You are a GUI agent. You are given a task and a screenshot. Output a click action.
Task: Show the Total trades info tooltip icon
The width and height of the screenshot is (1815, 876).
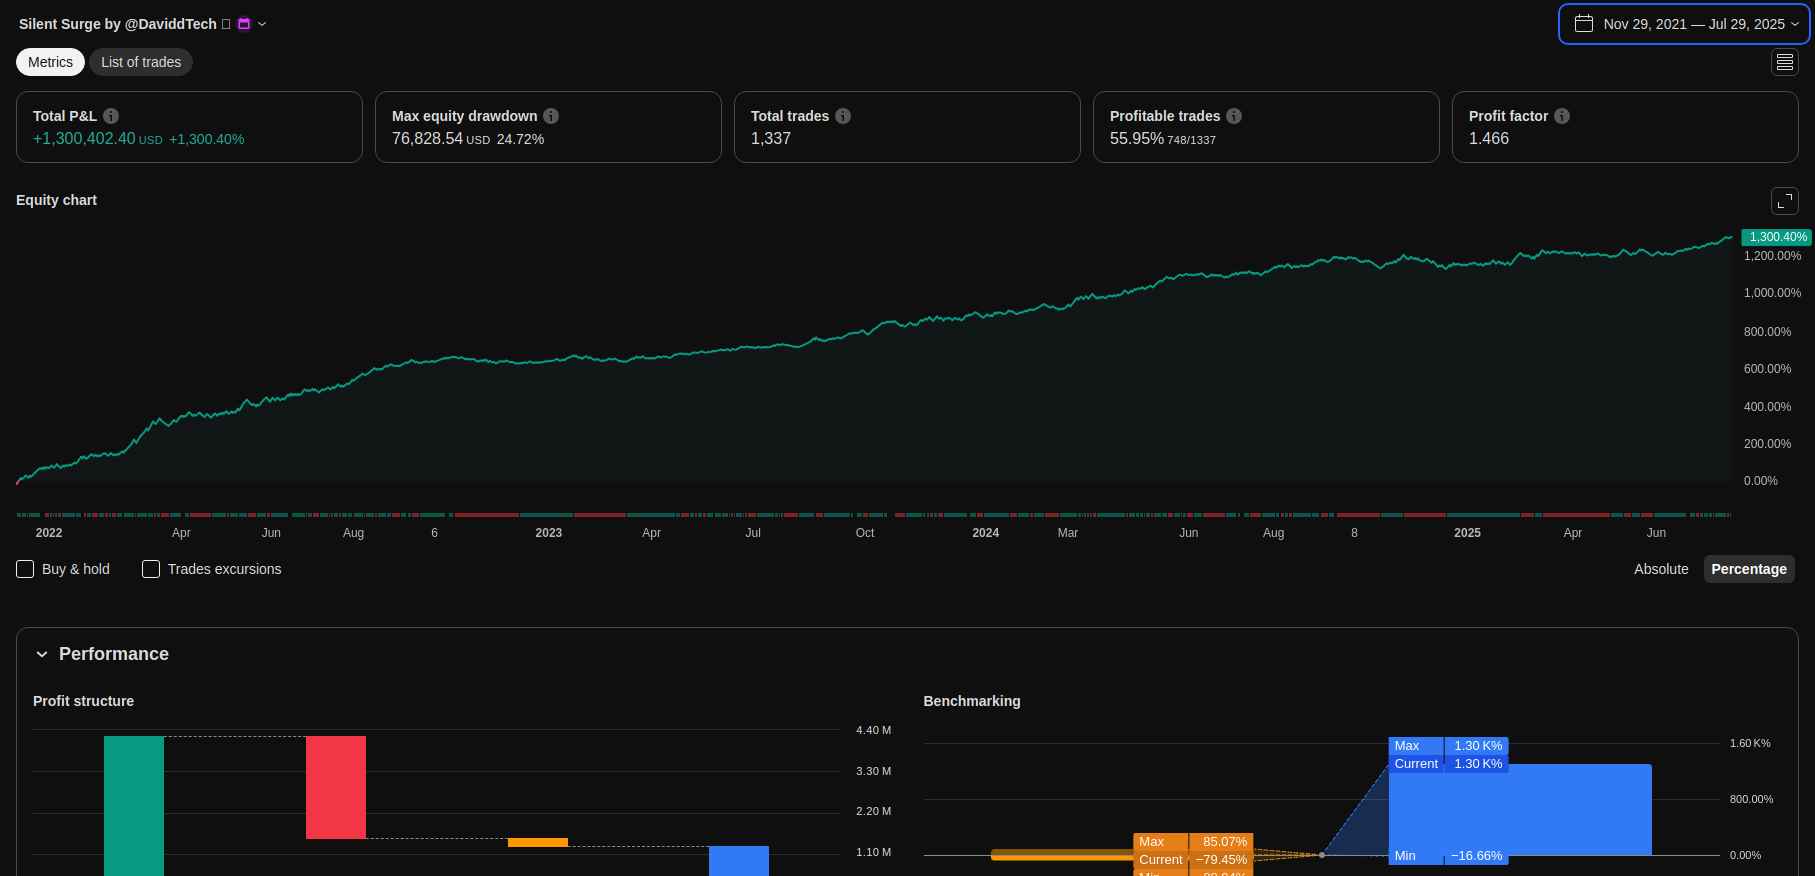(x=843, y=116)
